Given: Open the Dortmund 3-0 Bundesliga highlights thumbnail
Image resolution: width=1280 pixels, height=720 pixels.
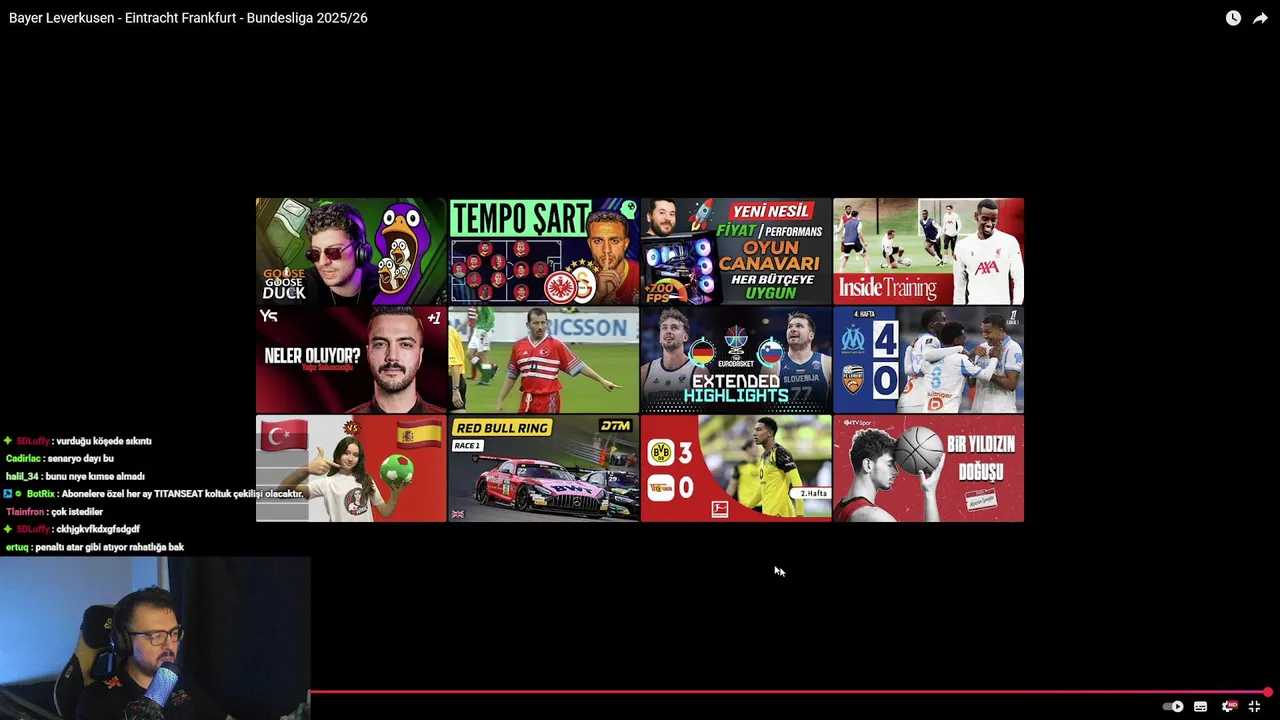Looking at the screenshot, I should (x=736, y=468).
